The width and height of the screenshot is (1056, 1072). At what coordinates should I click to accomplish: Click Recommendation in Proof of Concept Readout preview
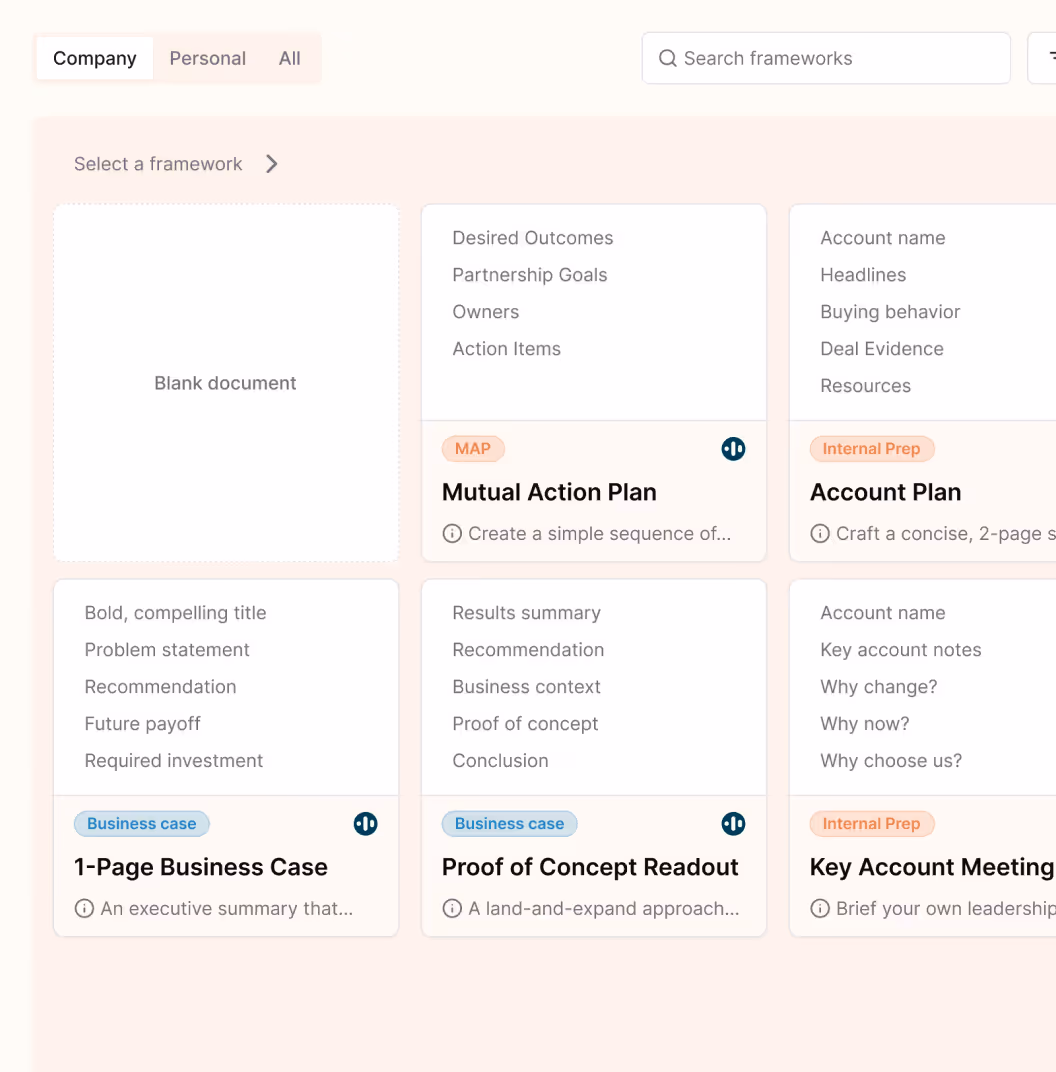coord(528,649)
